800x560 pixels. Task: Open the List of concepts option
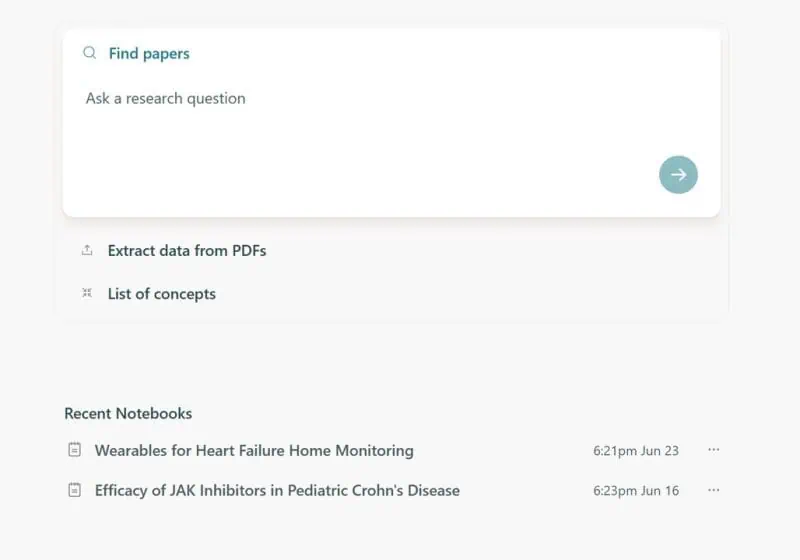(x=162, y=294)
